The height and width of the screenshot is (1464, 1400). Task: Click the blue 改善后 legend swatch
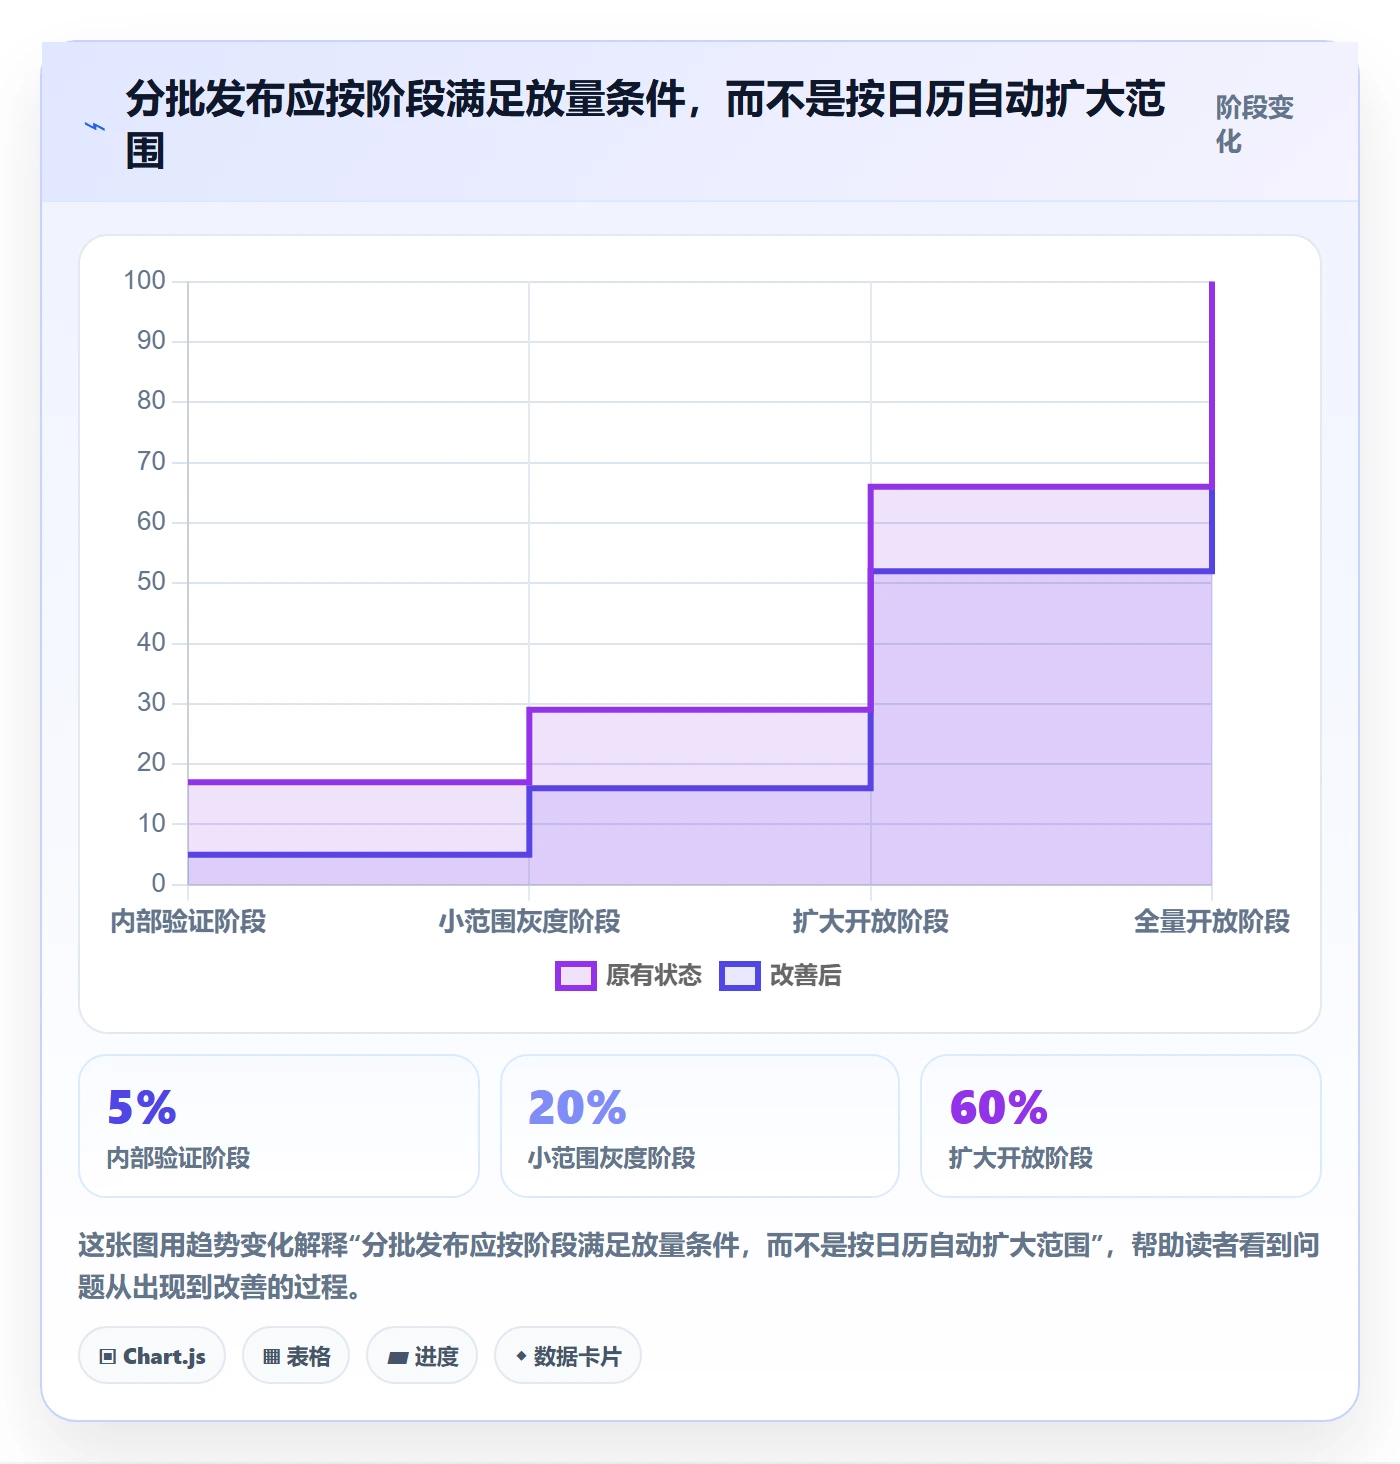740,976
